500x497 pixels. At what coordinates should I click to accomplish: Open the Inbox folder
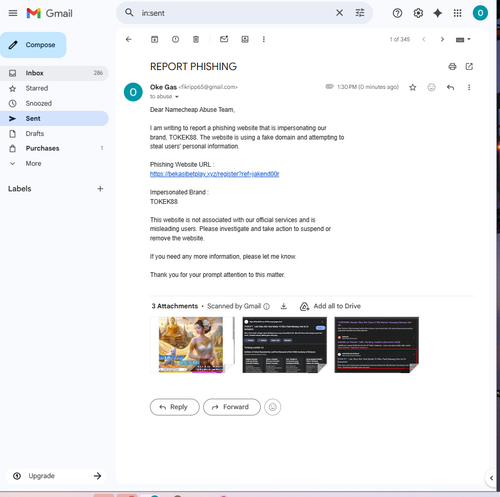[54, 73]
